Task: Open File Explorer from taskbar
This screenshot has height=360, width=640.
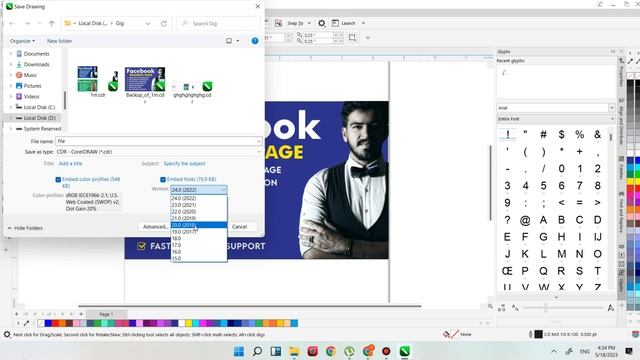Action: [294, 351]
